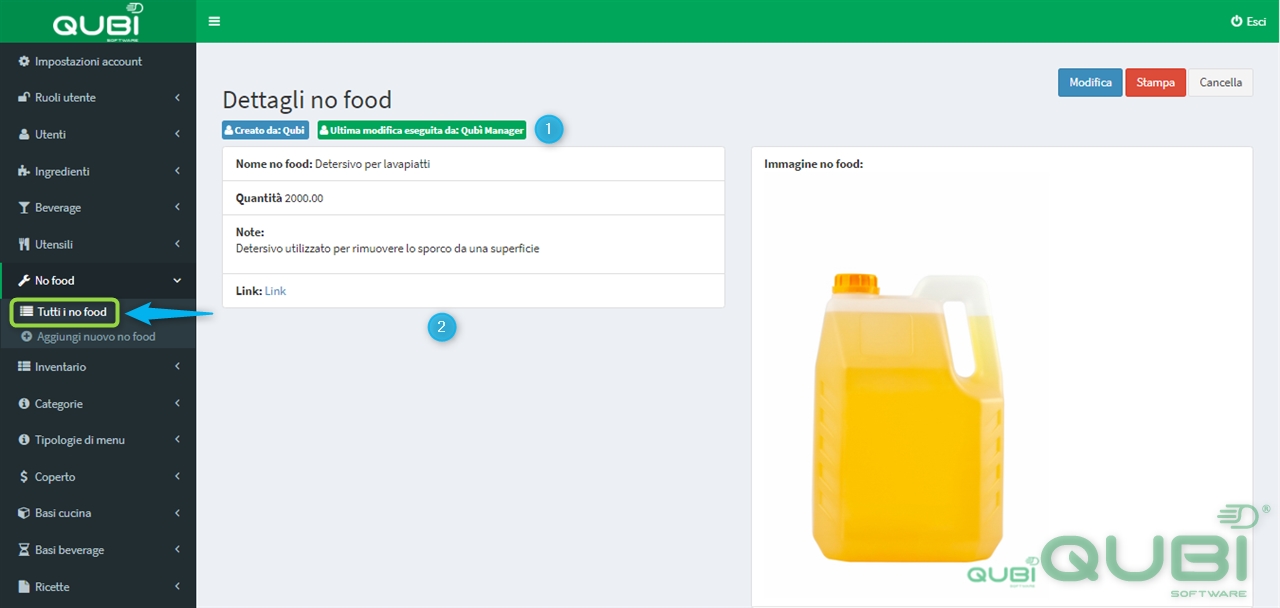This screenshot has height=608, width=1280.
Task: Expand the Categorie chevron
Action: click(x=177, y=404)
